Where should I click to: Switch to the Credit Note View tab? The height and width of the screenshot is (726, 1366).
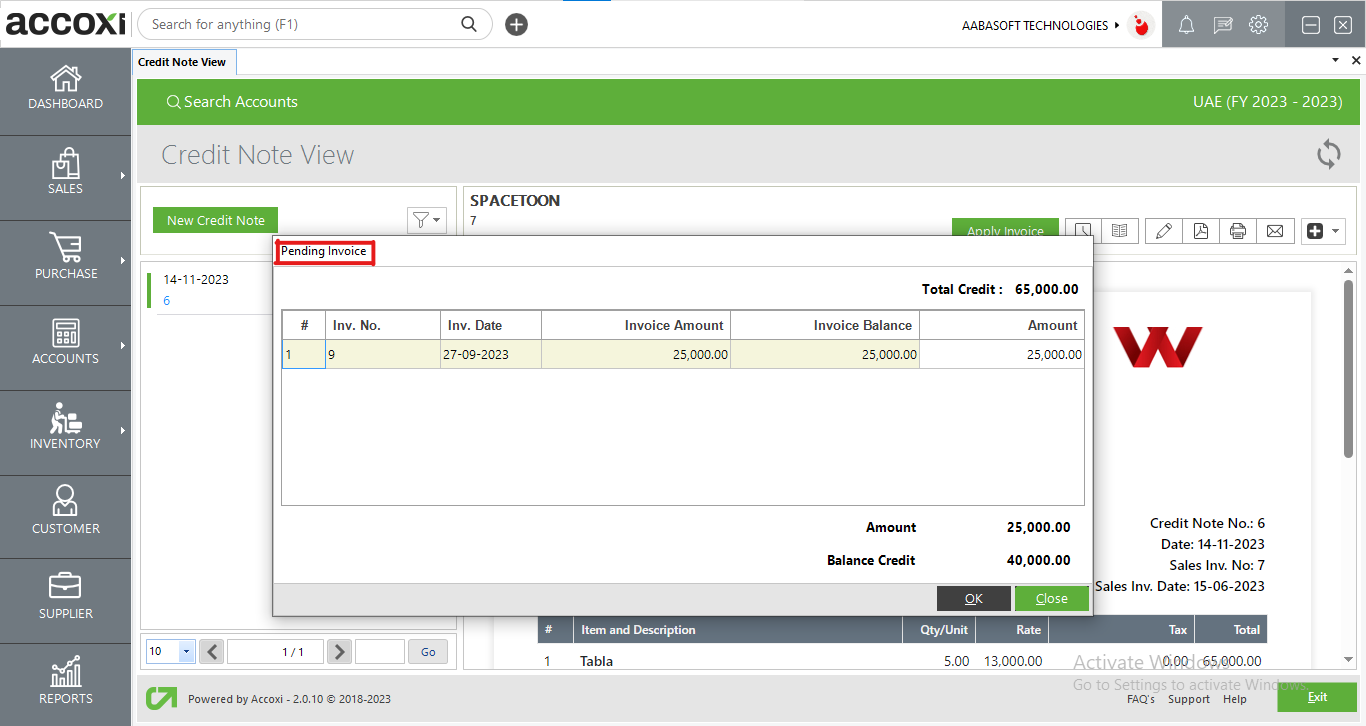tap(184, 61)
